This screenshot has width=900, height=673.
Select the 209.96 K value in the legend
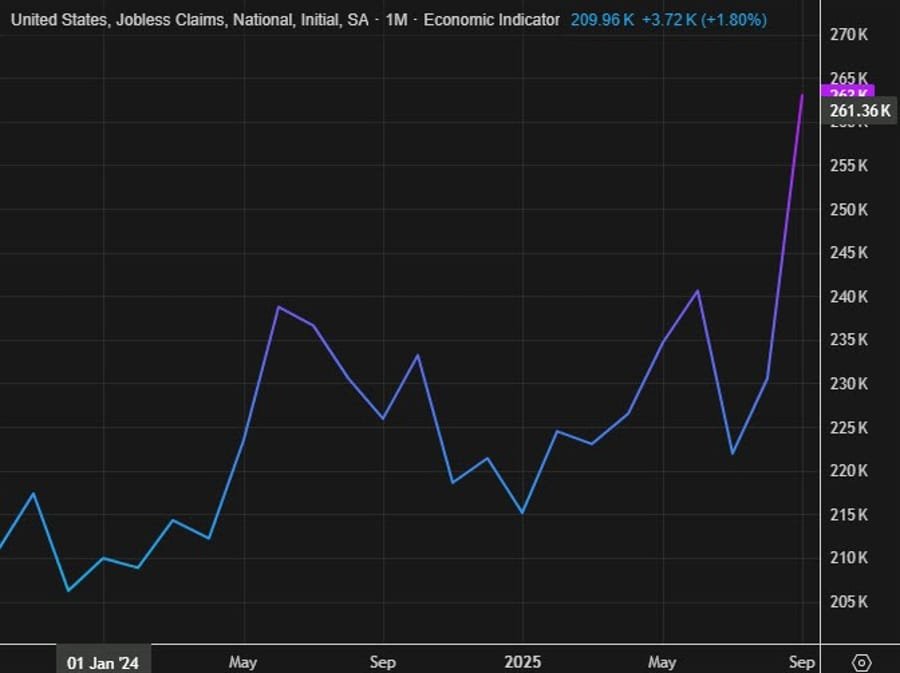click(602, 19)
